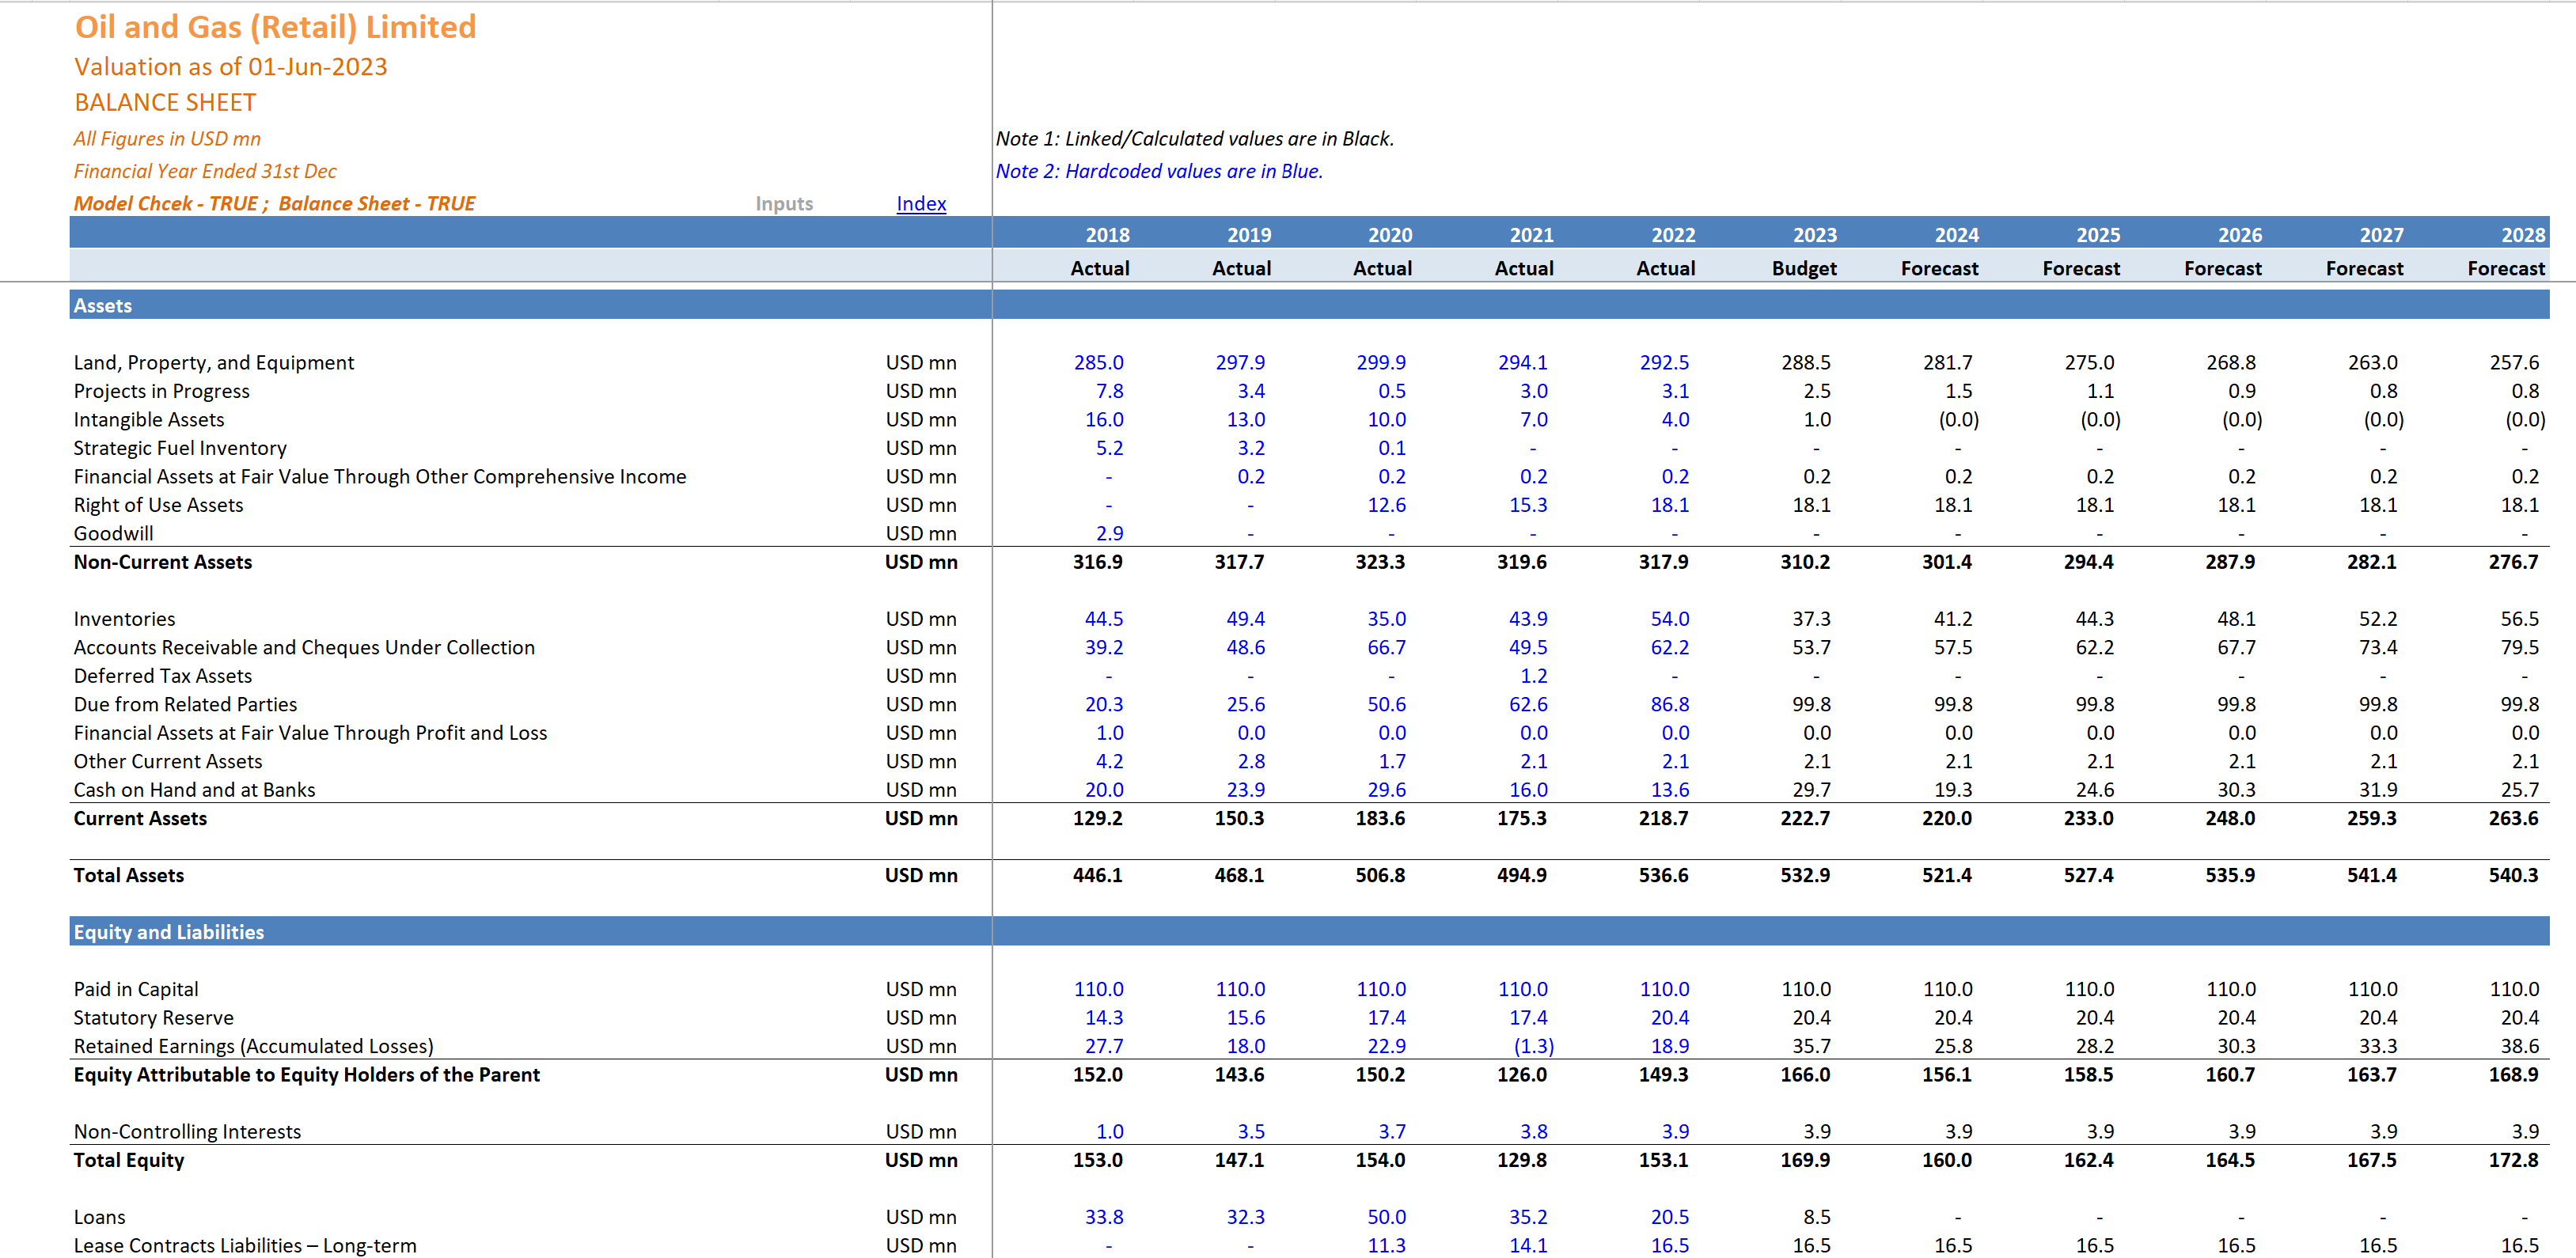Image resolution: width=2576 pixels, height=1258 pixels.
Task: Click the Note 2 hardcoded values text
Action: (1159, 171)
